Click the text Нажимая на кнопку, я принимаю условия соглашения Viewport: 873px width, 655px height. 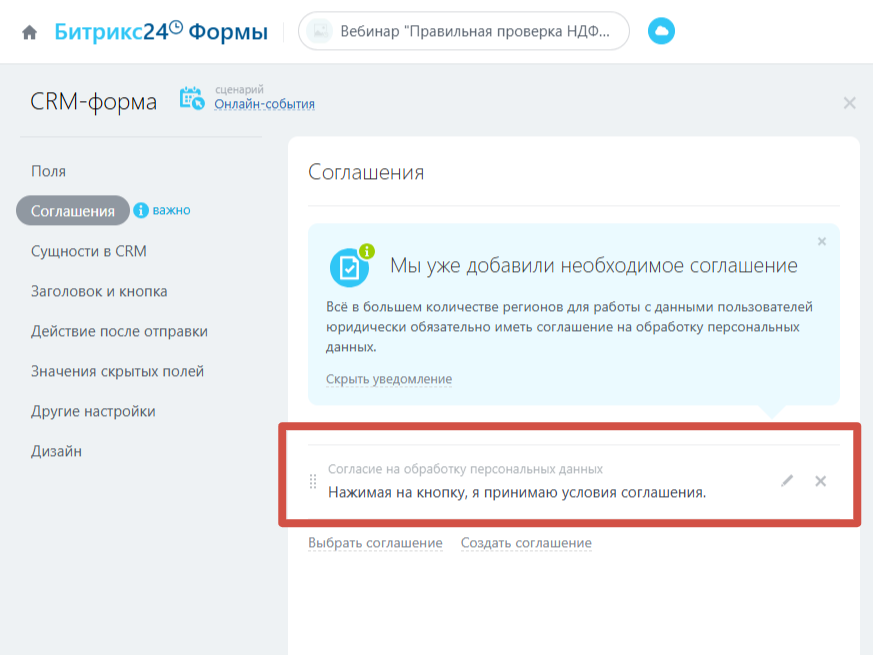point(517,492)
